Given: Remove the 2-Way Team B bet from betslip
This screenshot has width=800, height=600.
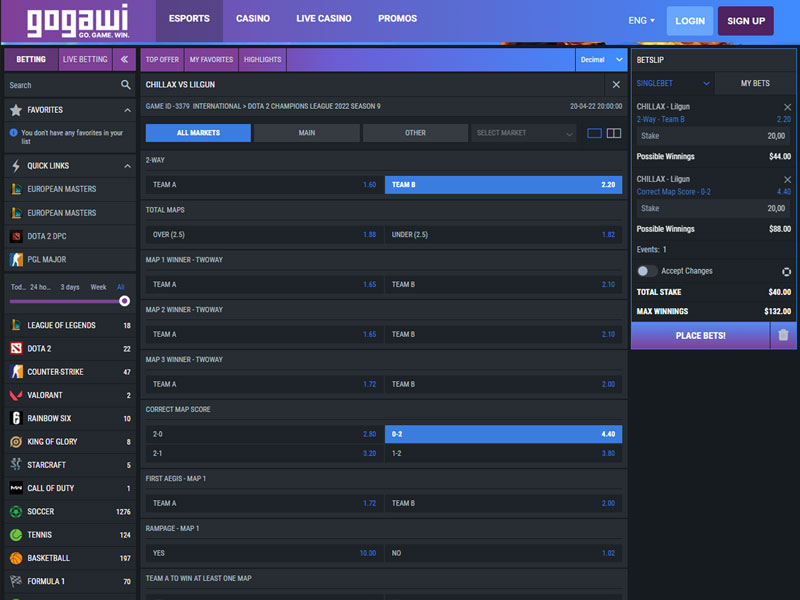Looking at the screenshot, I should pyautogui.click(x=787, y=107).
